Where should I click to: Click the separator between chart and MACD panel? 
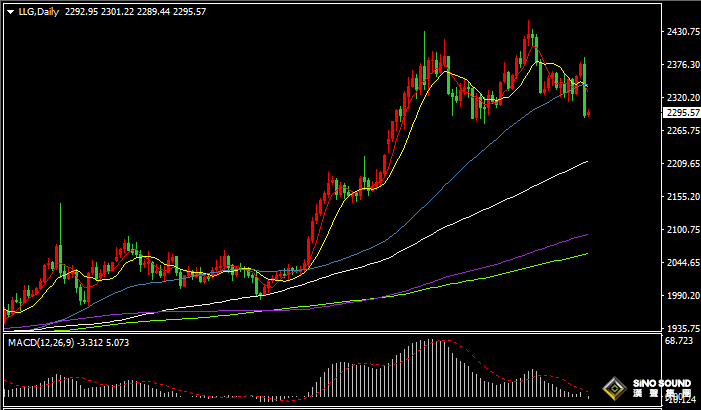click(x=330, y=334)
